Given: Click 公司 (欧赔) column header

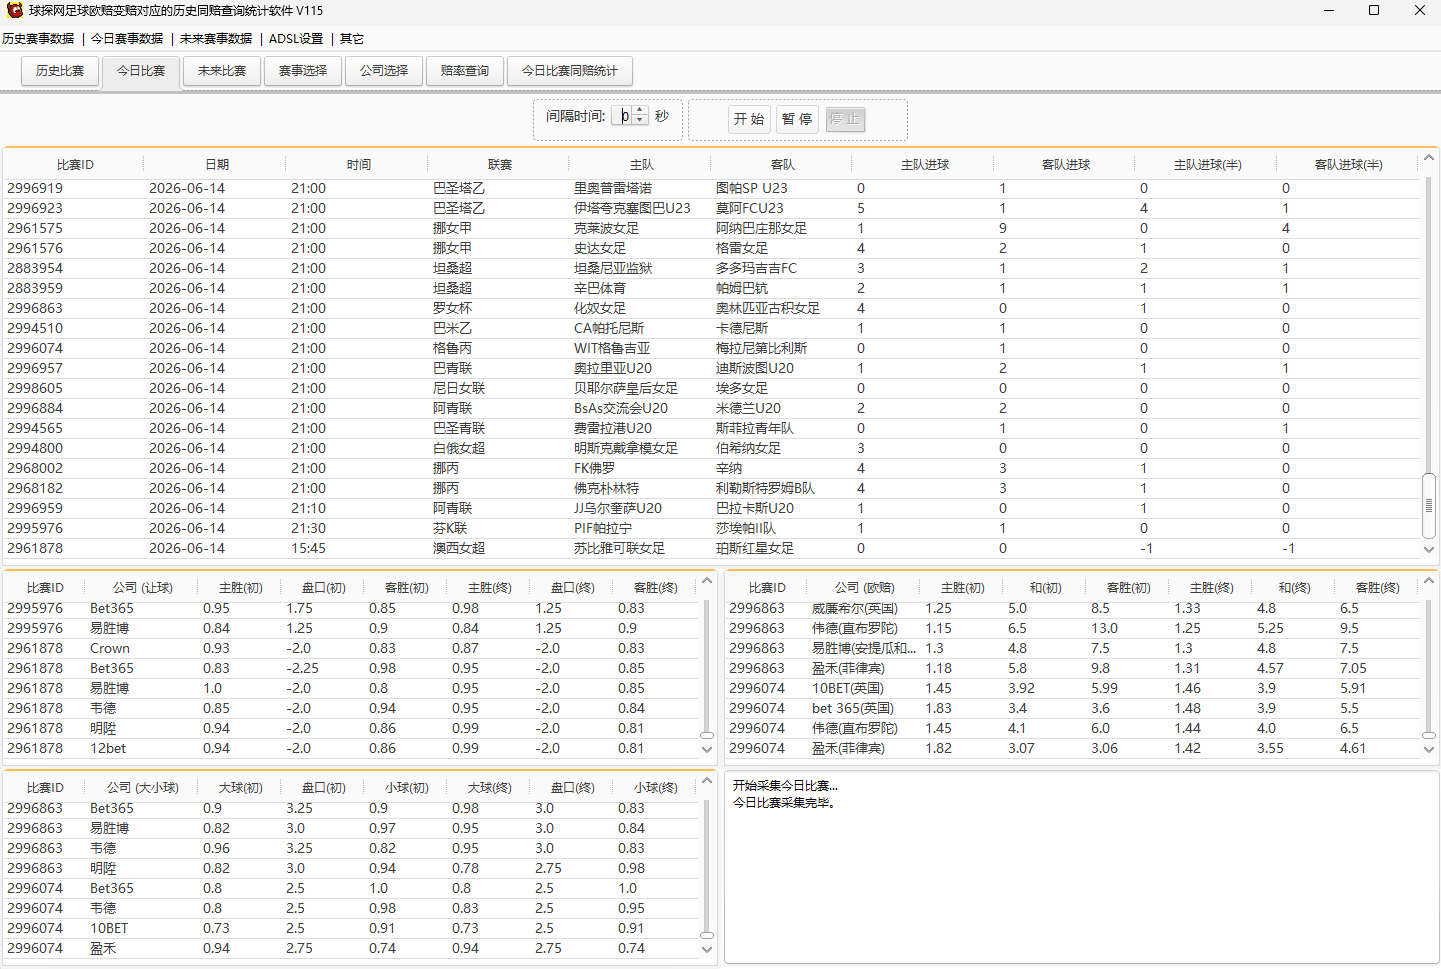Looking at the screenshot, I should tap(864, 588).
